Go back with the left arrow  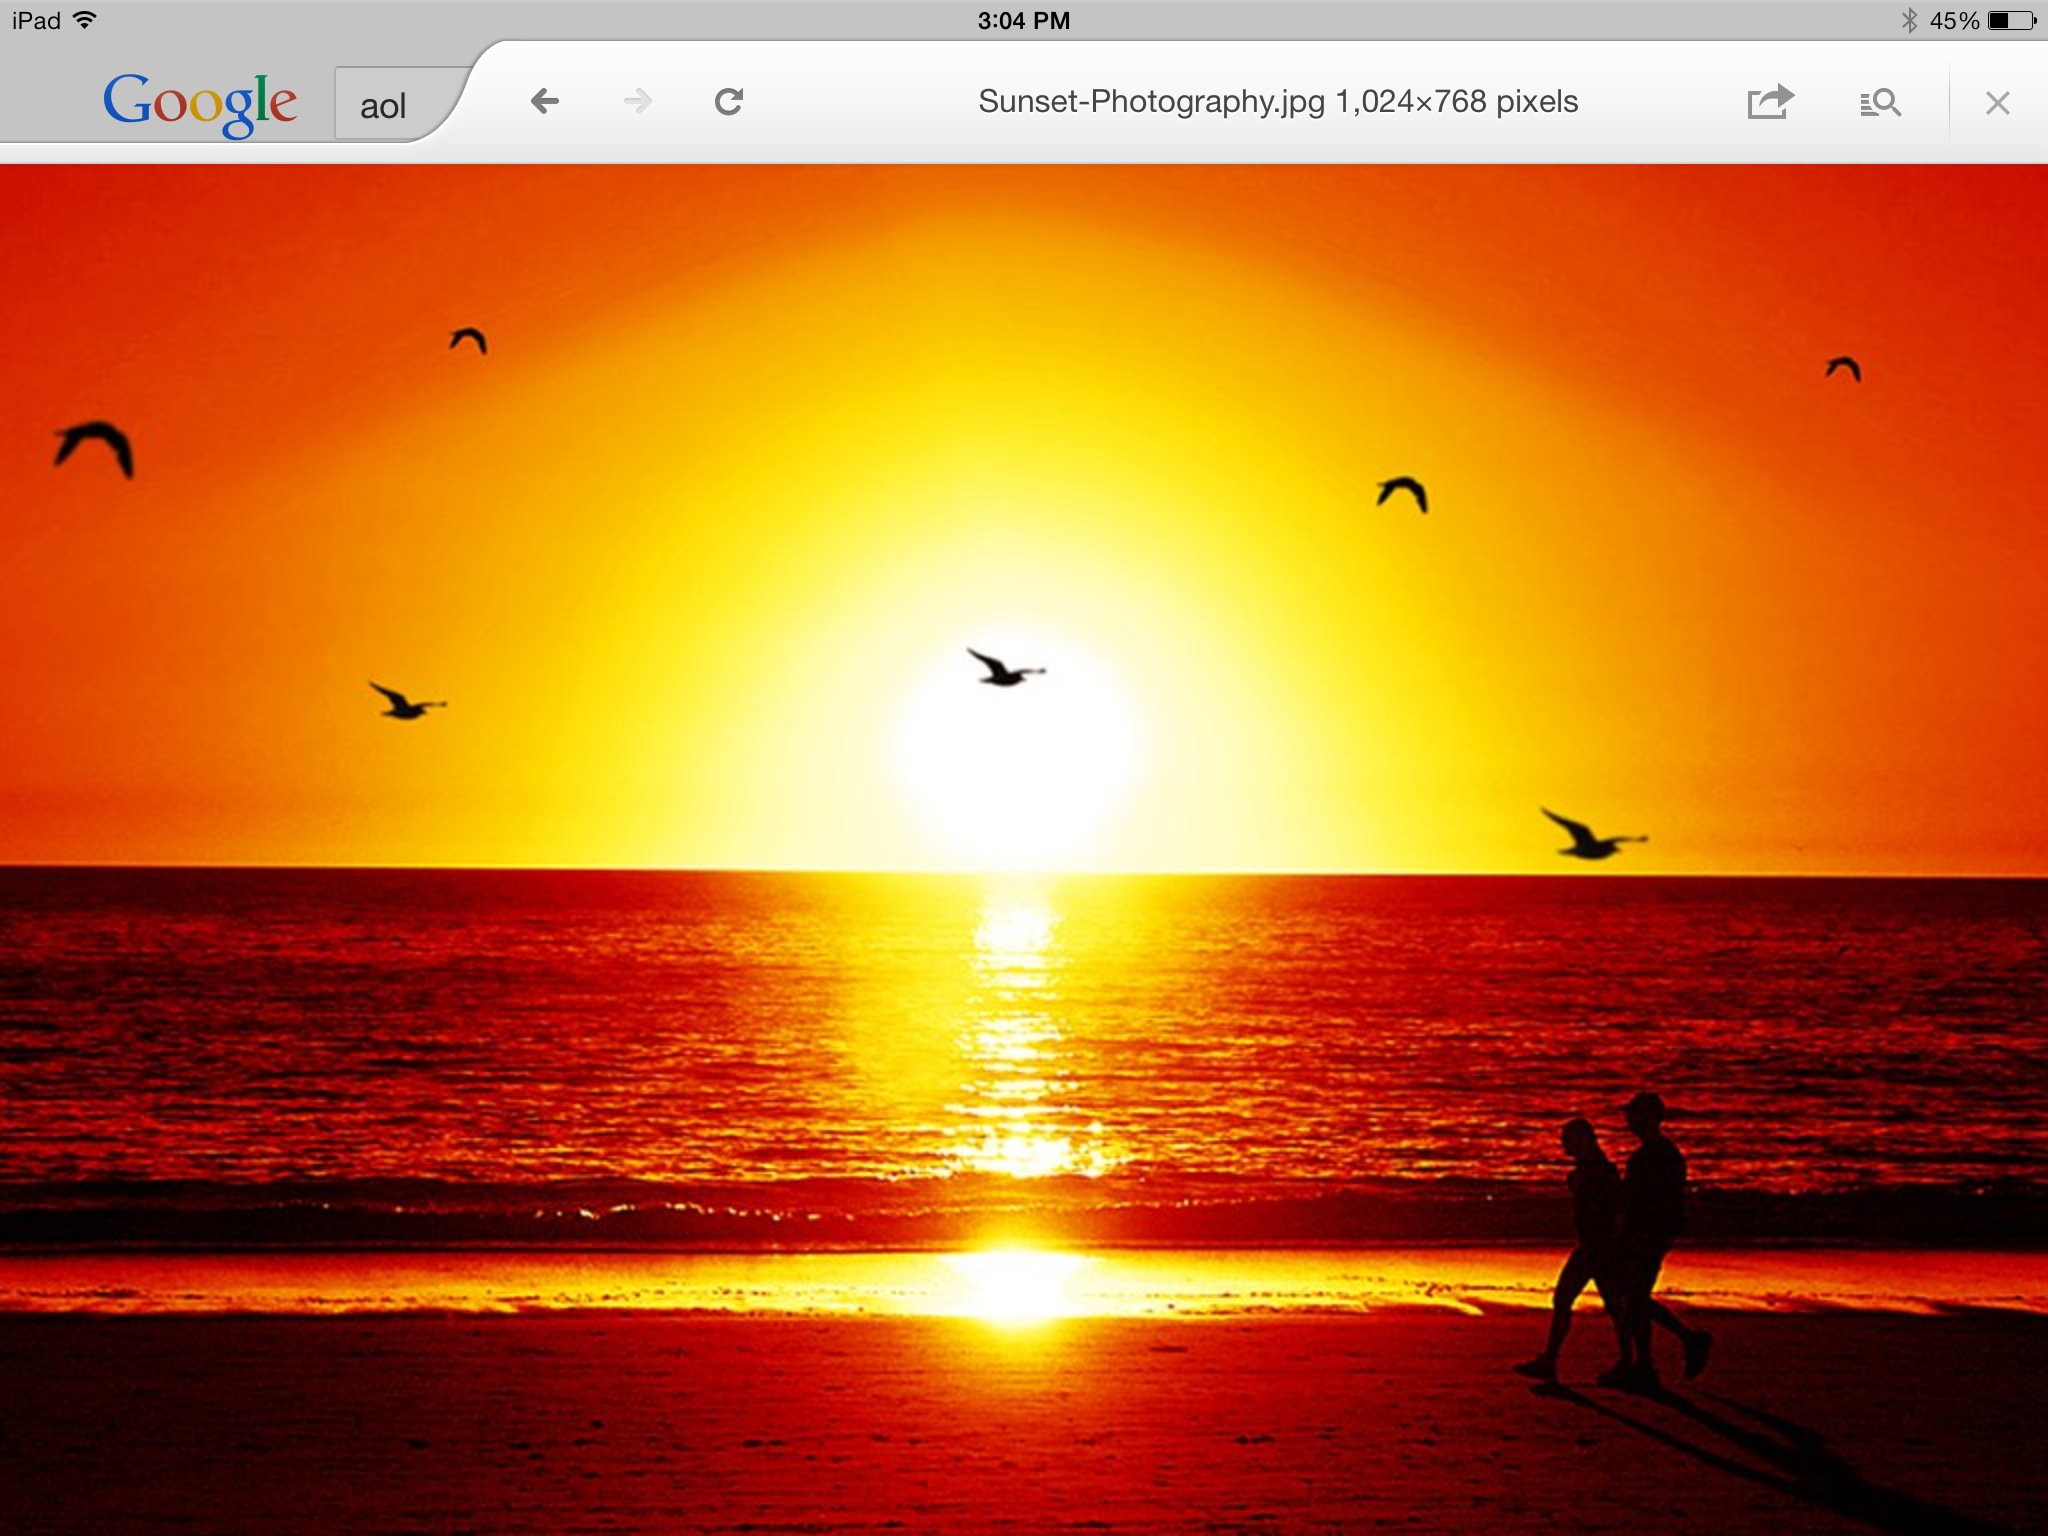(x=545, y=101)
